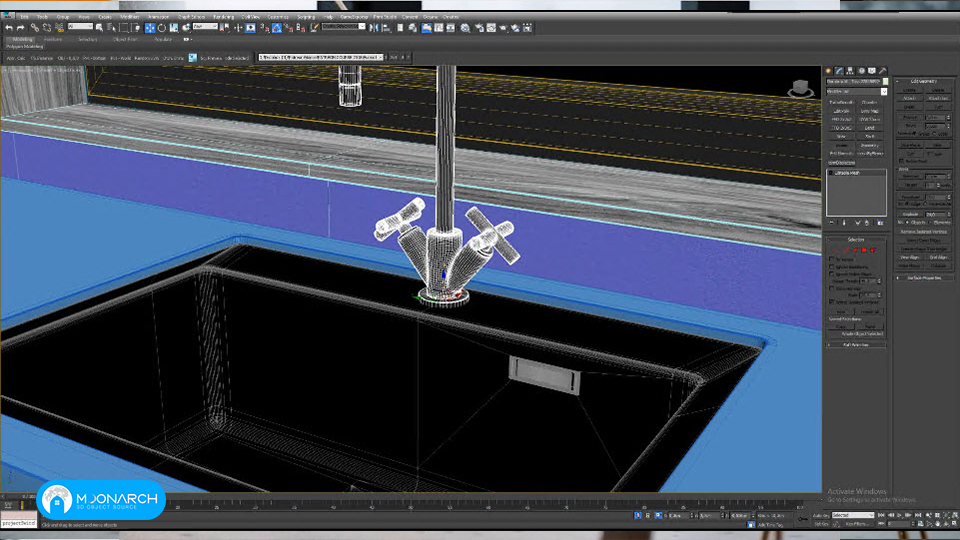The width and height of the screenshot is (960, 540).
Task: Enable the Show Normals checkbox
Action: point(831,288)
